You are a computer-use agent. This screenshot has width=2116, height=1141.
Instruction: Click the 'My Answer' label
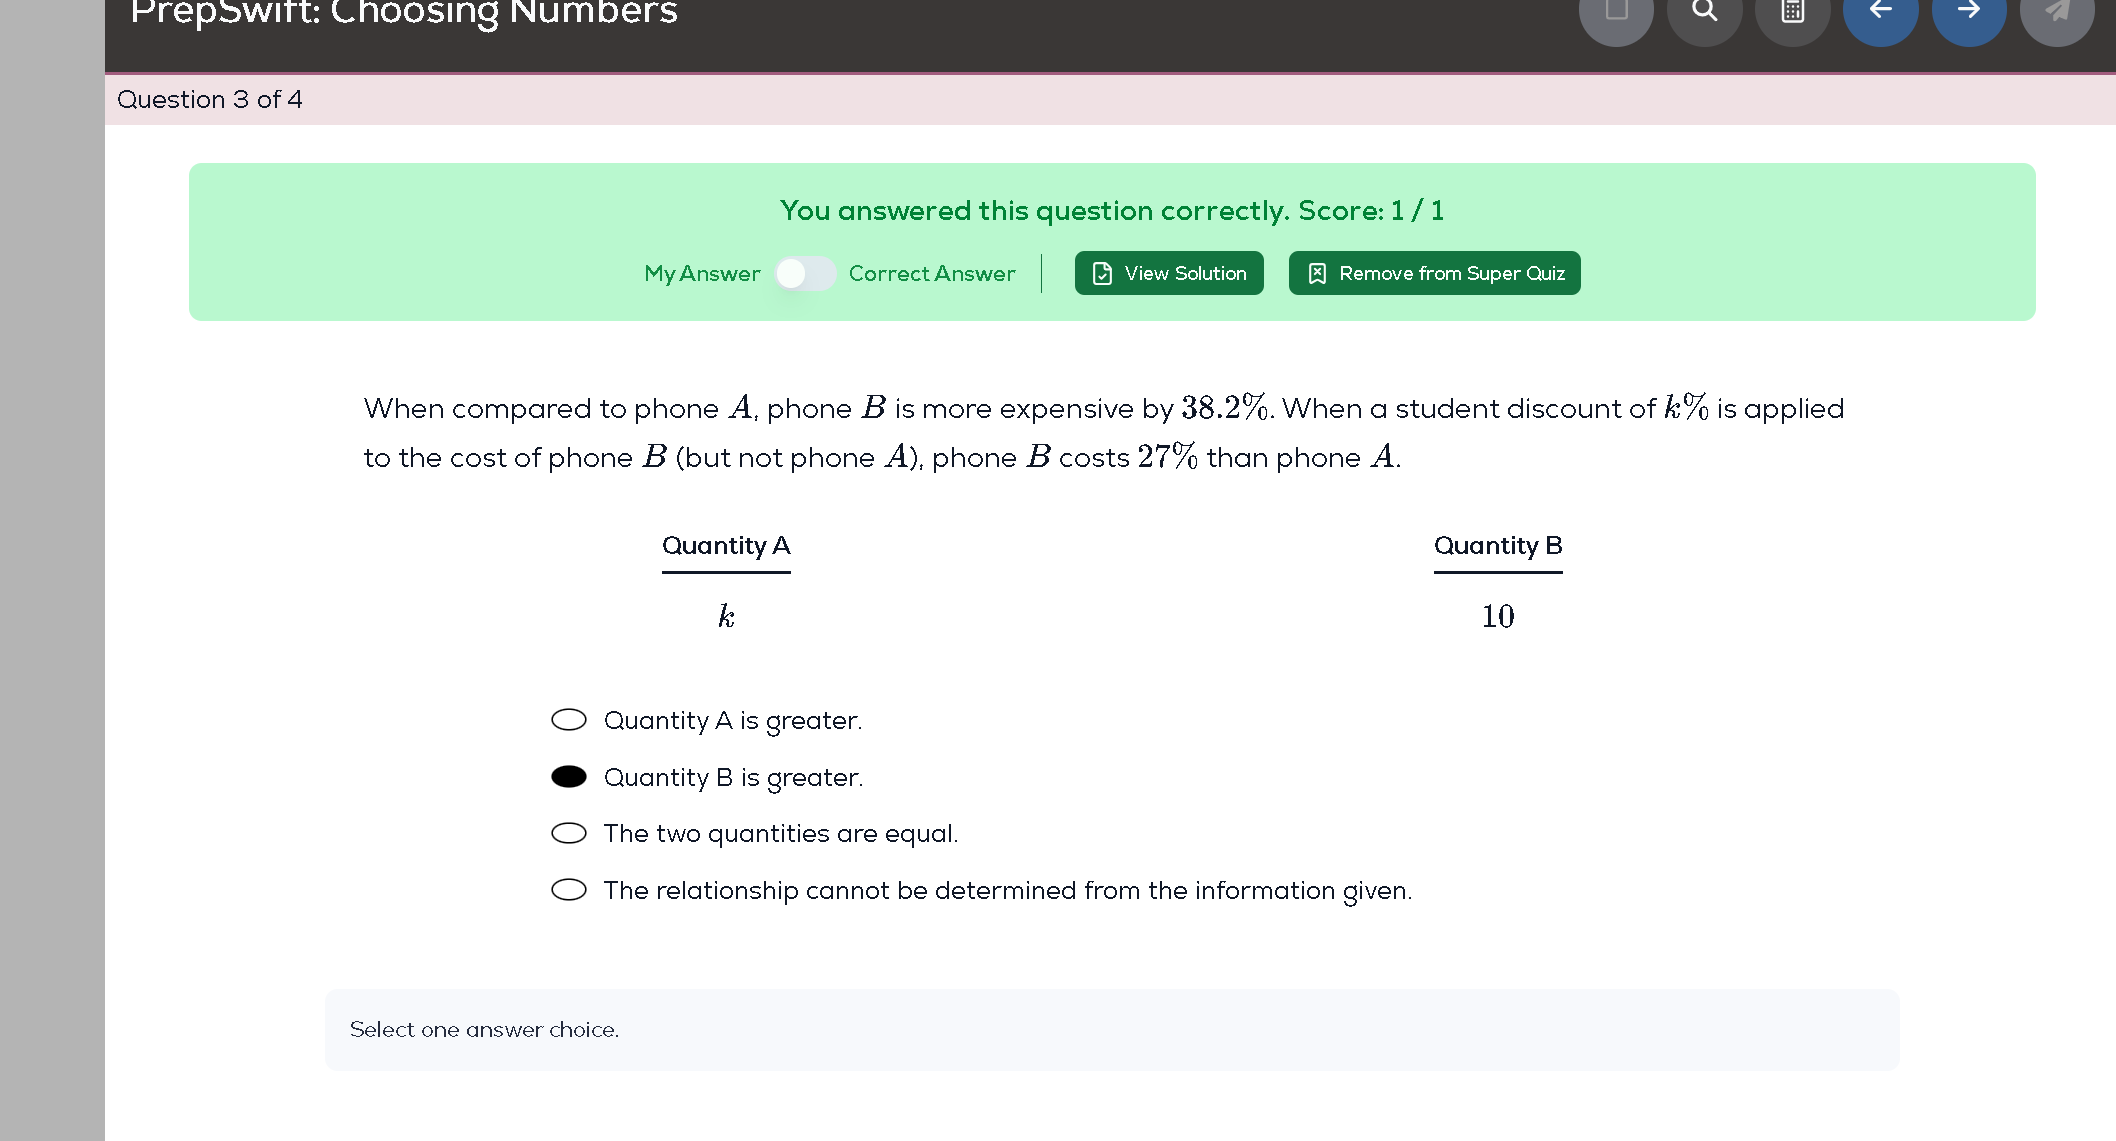click(702, 274)
